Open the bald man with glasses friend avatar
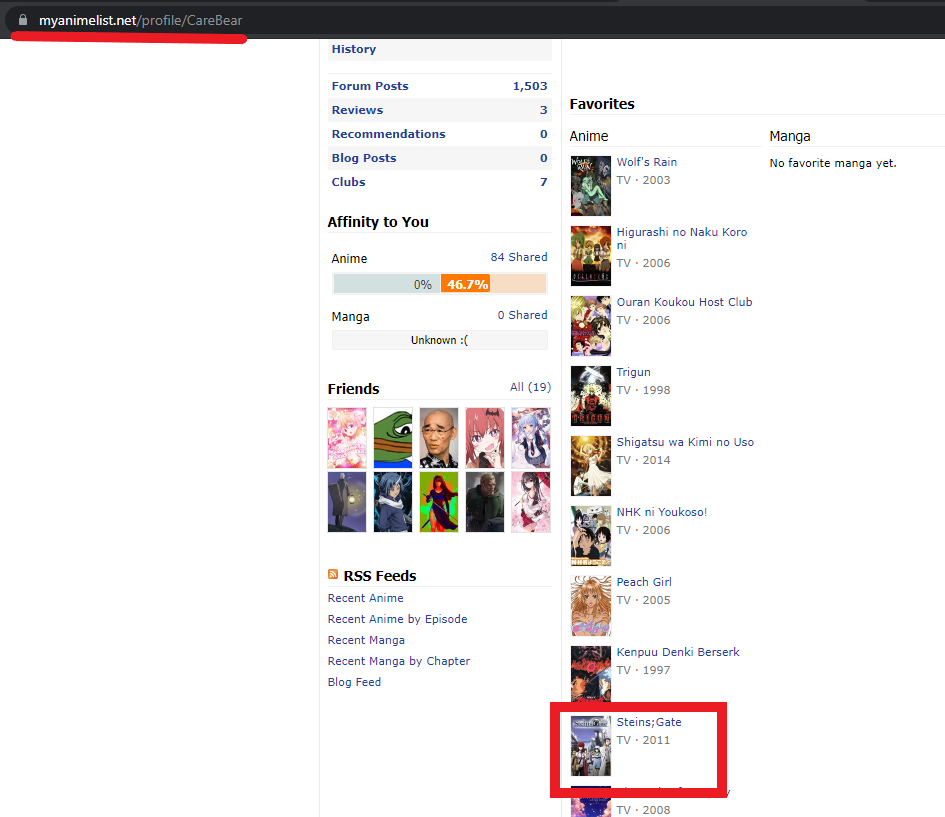This screenshot has height=817, width=945. click(439, 438)
